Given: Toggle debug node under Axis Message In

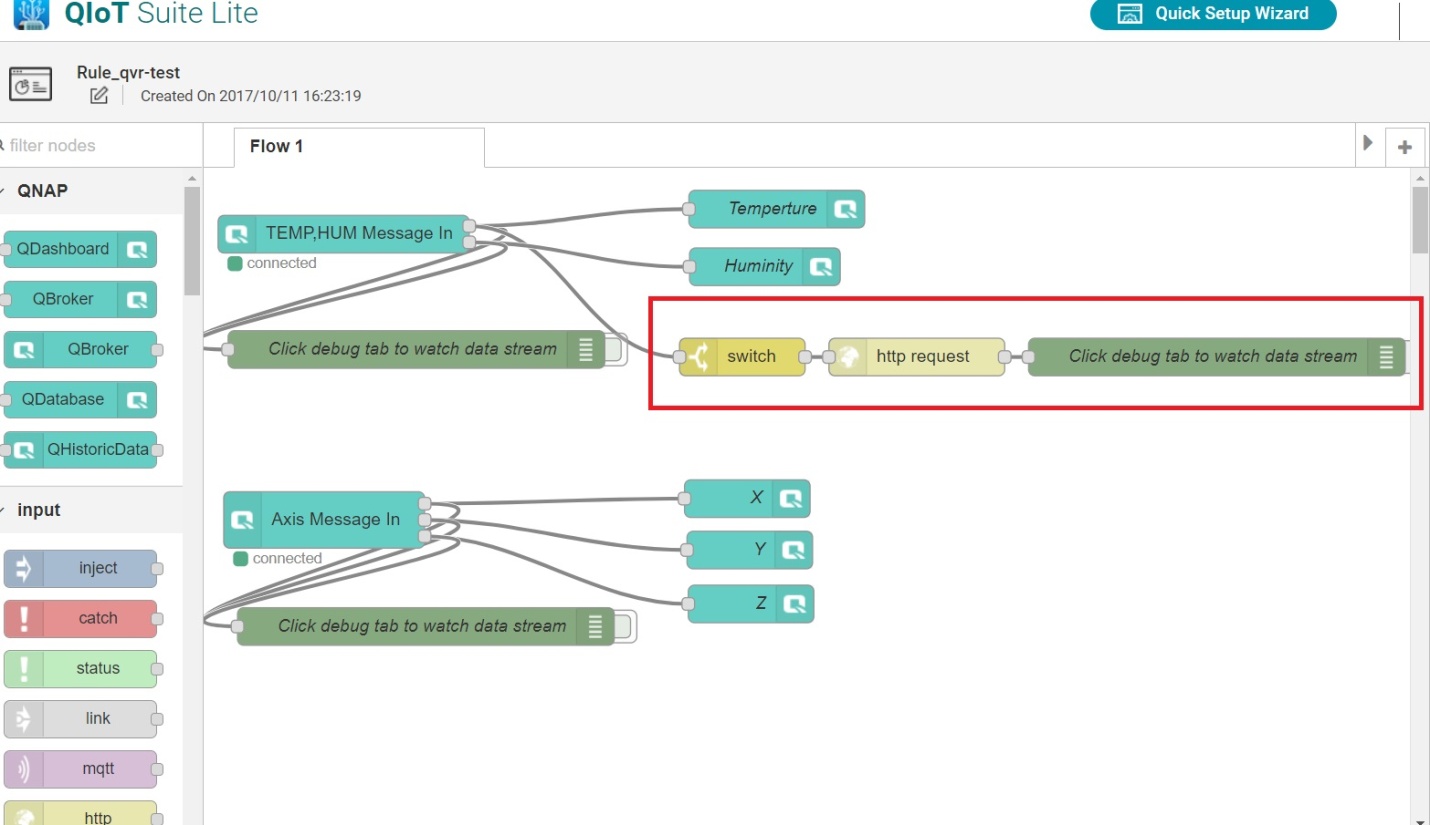Looking at the screenshot, I should tap(626, 627).
